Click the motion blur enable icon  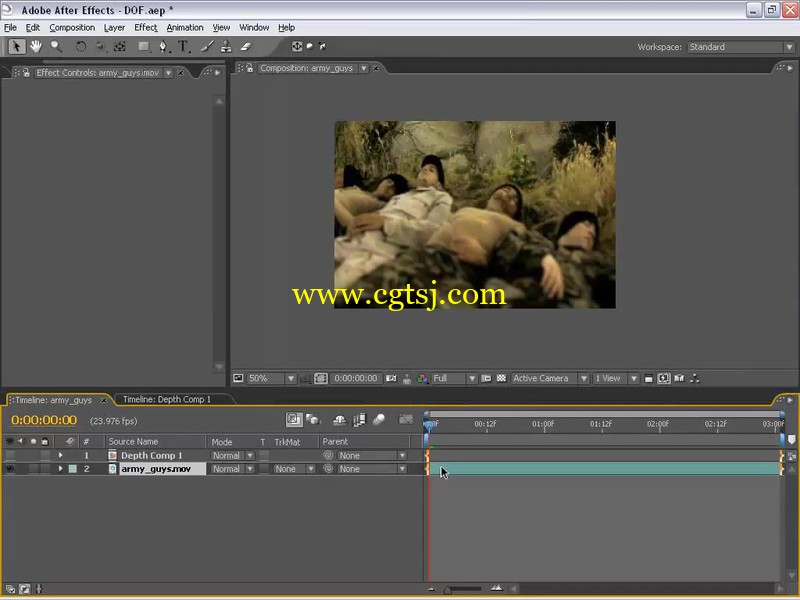(x=379, y=420)
